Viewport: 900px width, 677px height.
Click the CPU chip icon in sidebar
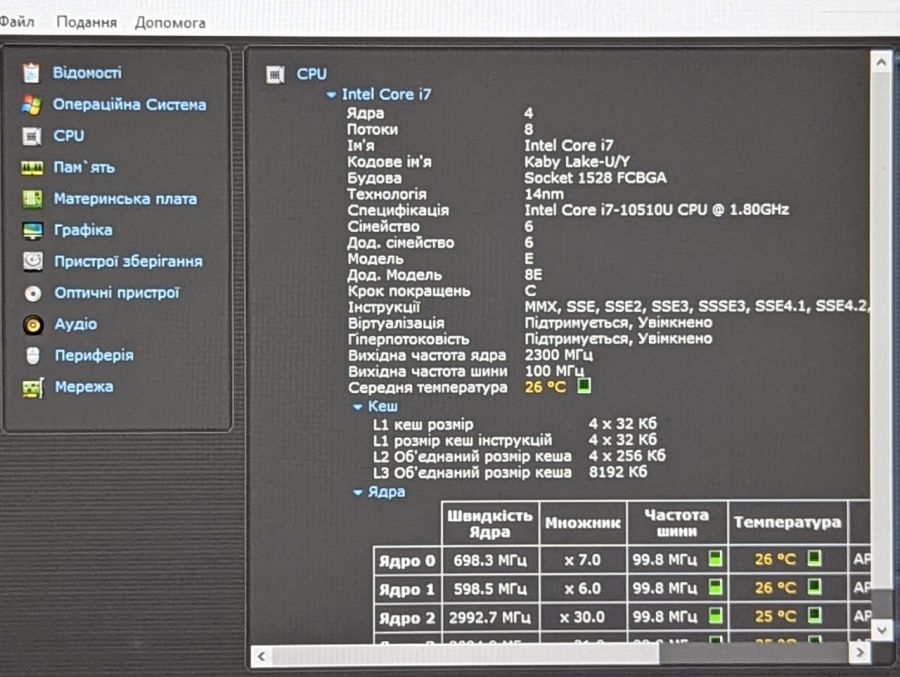pos(32,136)
